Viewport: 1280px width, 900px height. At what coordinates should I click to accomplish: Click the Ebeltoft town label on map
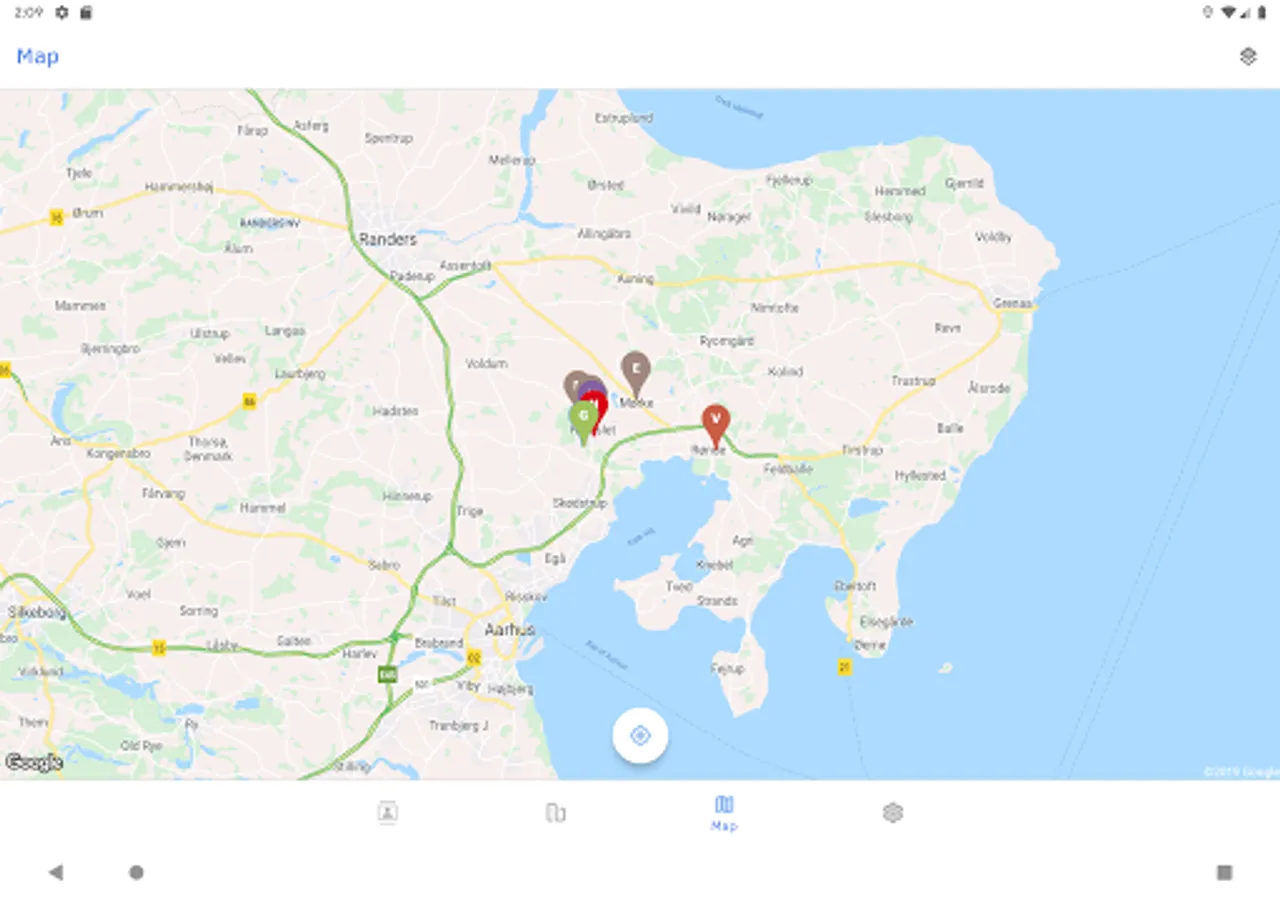855,586
